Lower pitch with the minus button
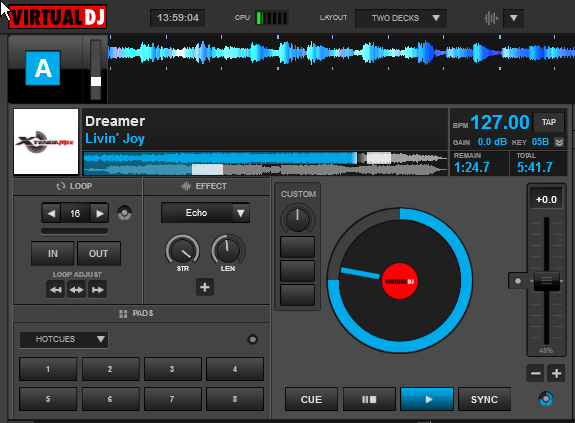The height and width of the screenshot is (423, 575). [x=535, y=374]
